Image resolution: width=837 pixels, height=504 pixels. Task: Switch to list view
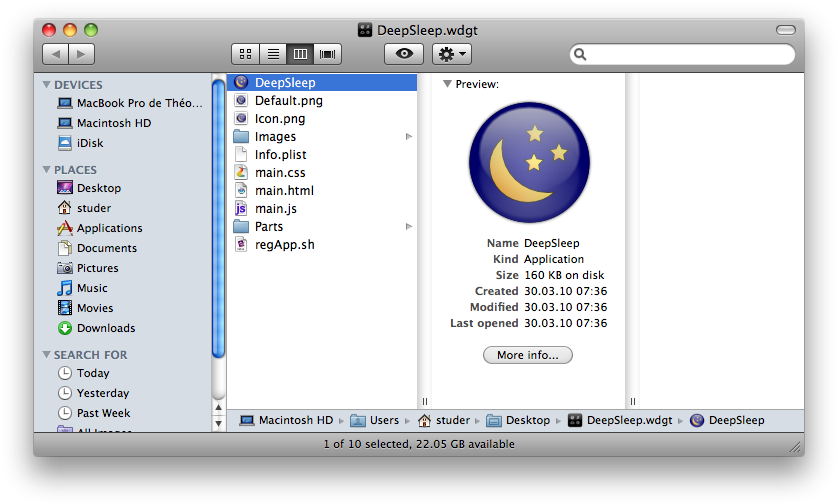click(272, 54)
